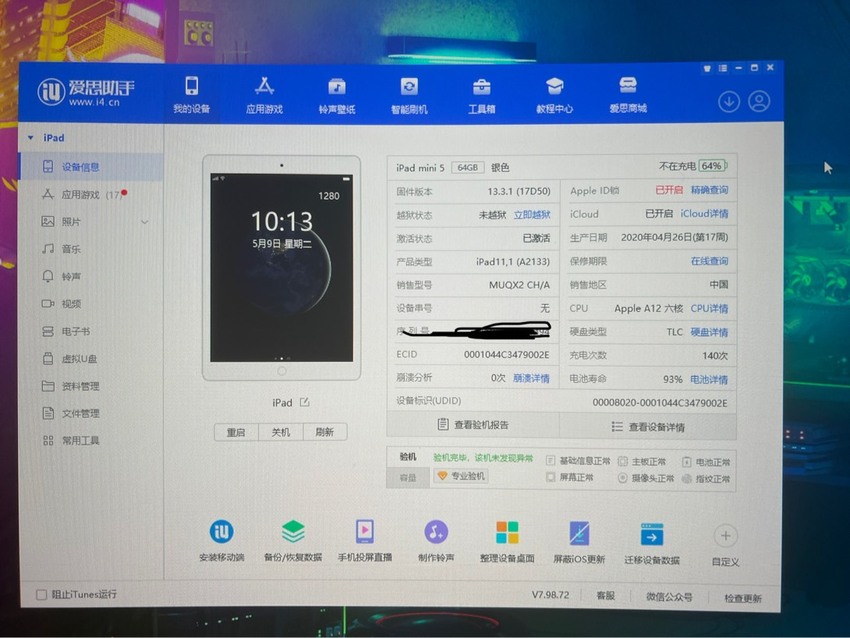This screenshot has width=850, height=638.
Task: Collapse the iPad device tree
Action: (30, 138)
